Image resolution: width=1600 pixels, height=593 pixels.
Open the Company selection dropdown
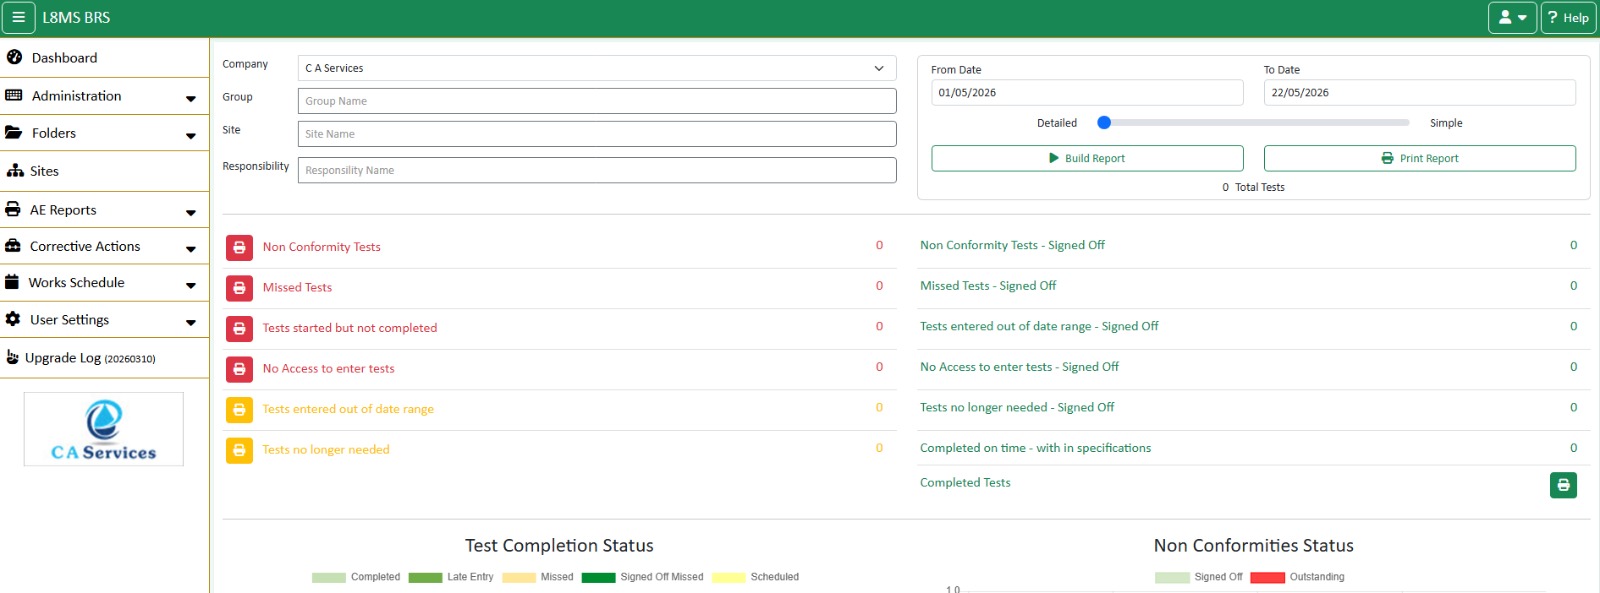click(597, 68)
